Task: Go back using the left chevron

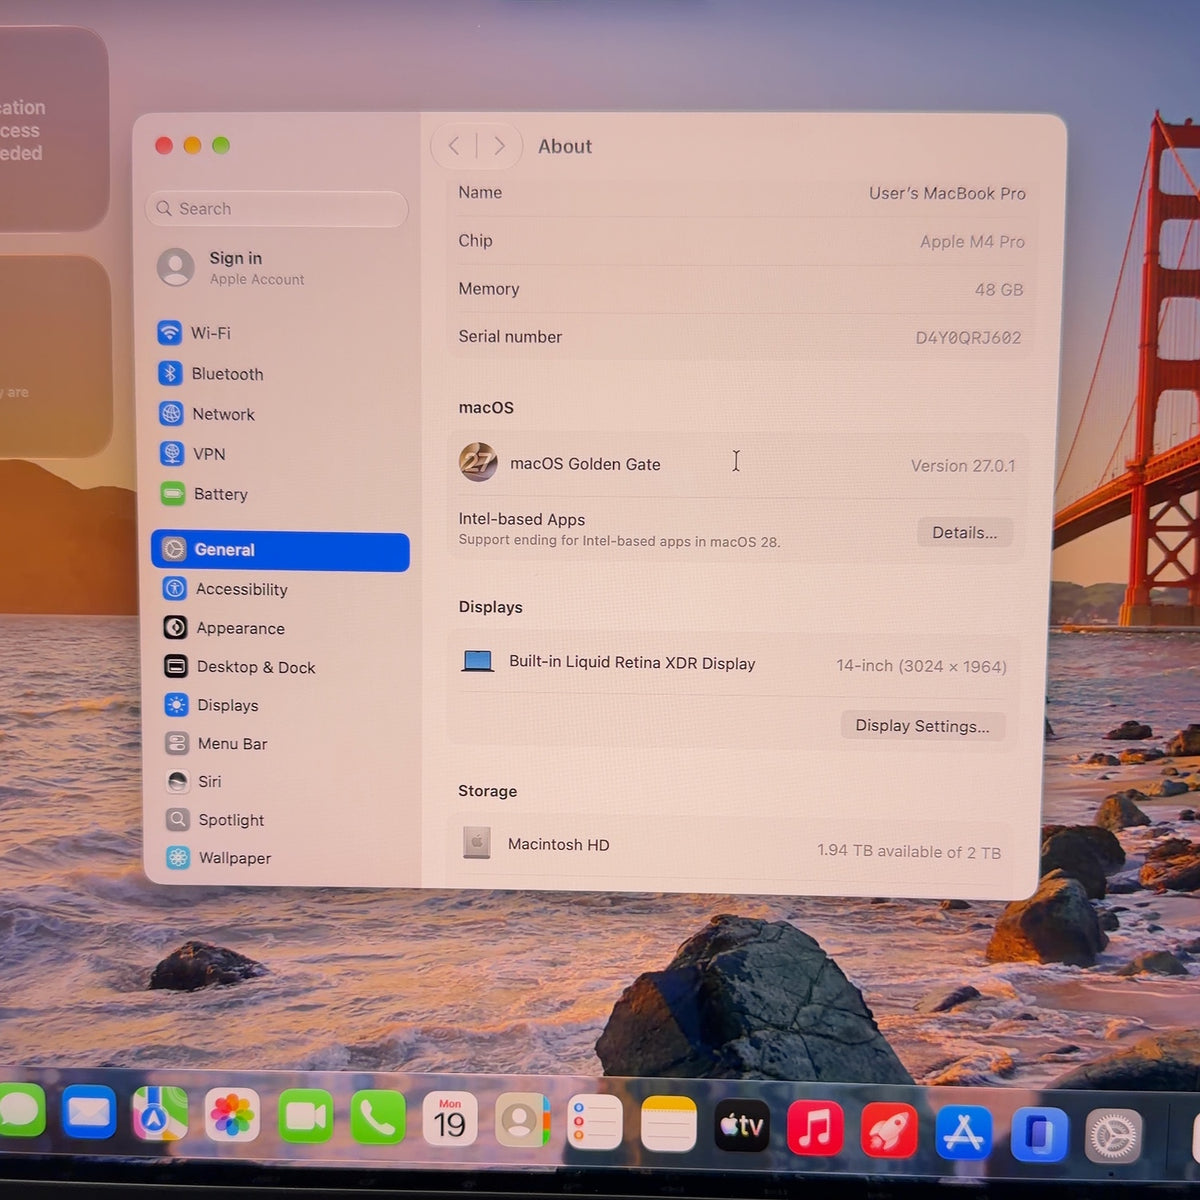Action: [x=454, y=146]
